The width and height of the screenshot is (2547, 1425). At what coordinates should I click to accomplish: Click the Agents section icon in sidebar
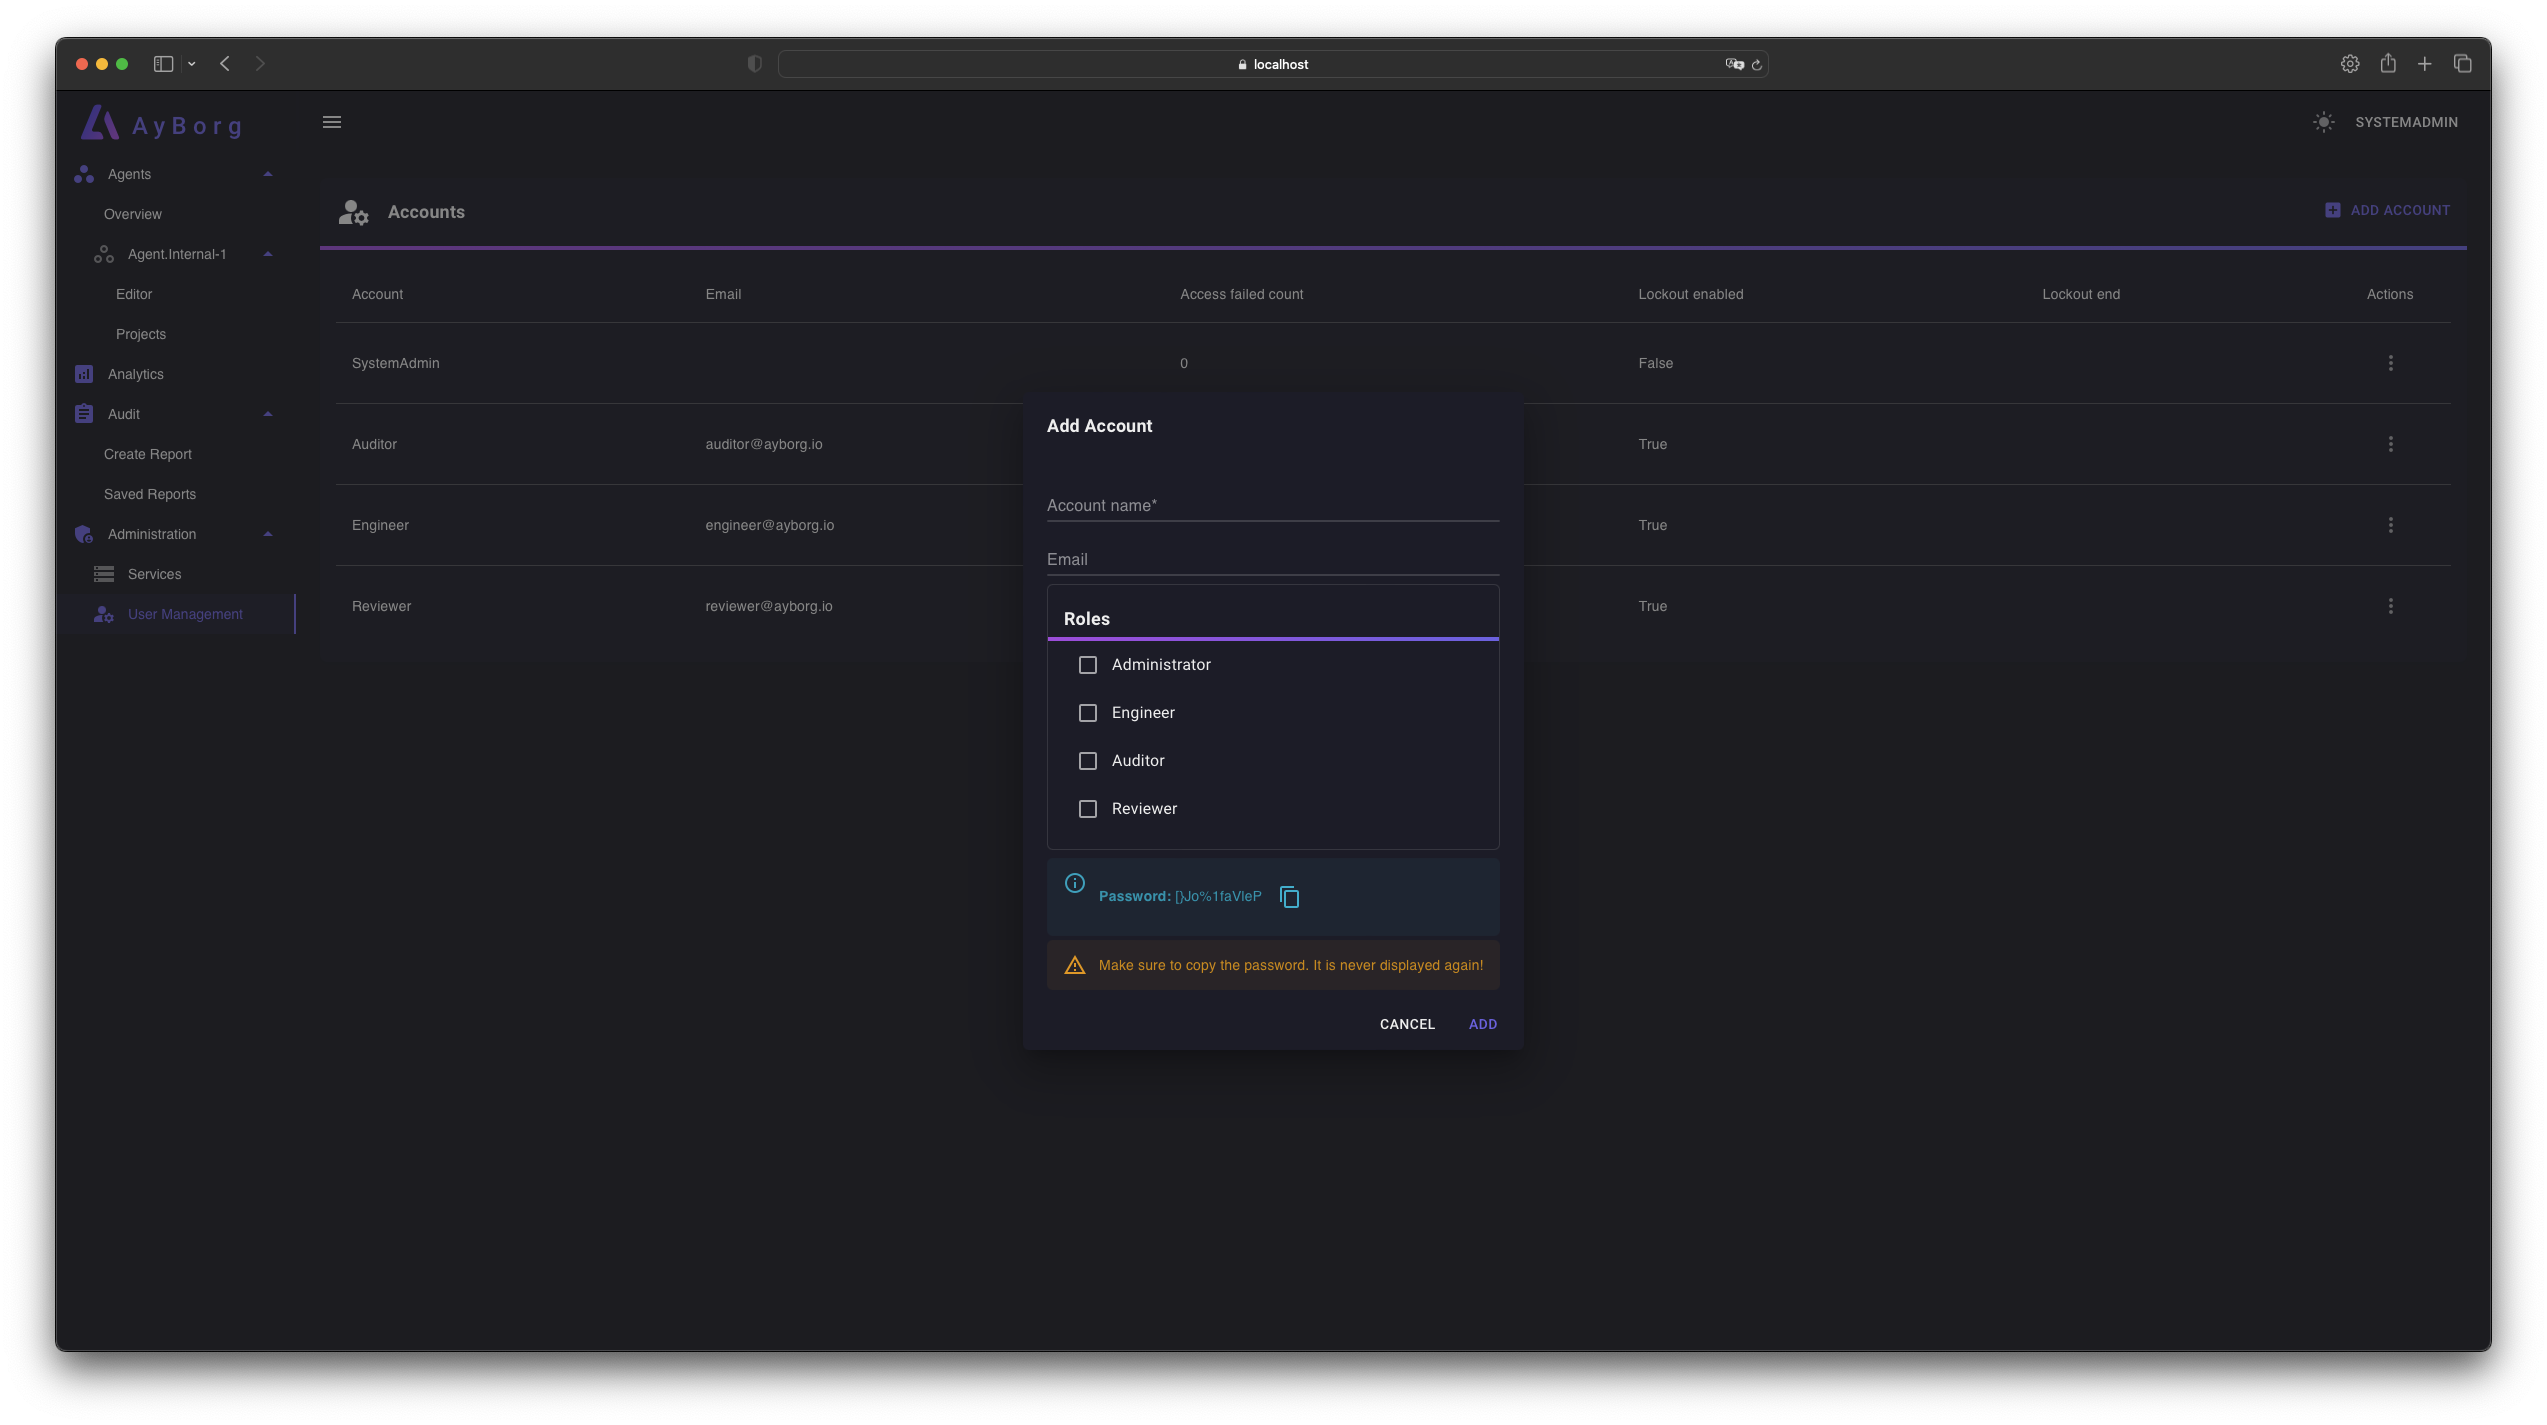[x=82, y=175]
